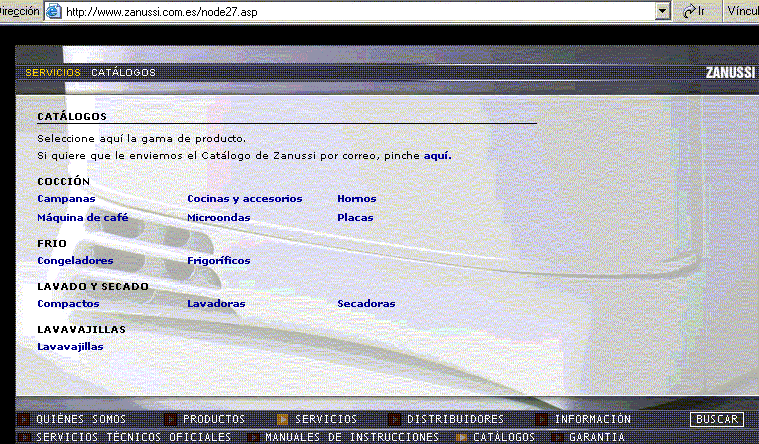Viewport: 759px width, 444px height.
Task: Click the 'CATÁLOGOS' page title heading
Action: [x=72, y=116]
